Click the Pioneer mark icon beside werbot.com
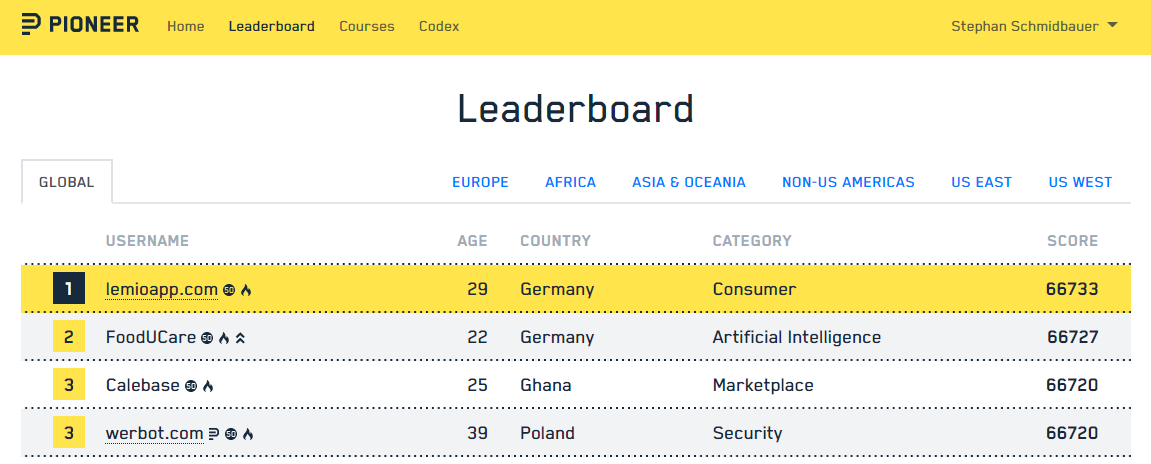This screenshot has height=464, width=1151. (214, 435)
